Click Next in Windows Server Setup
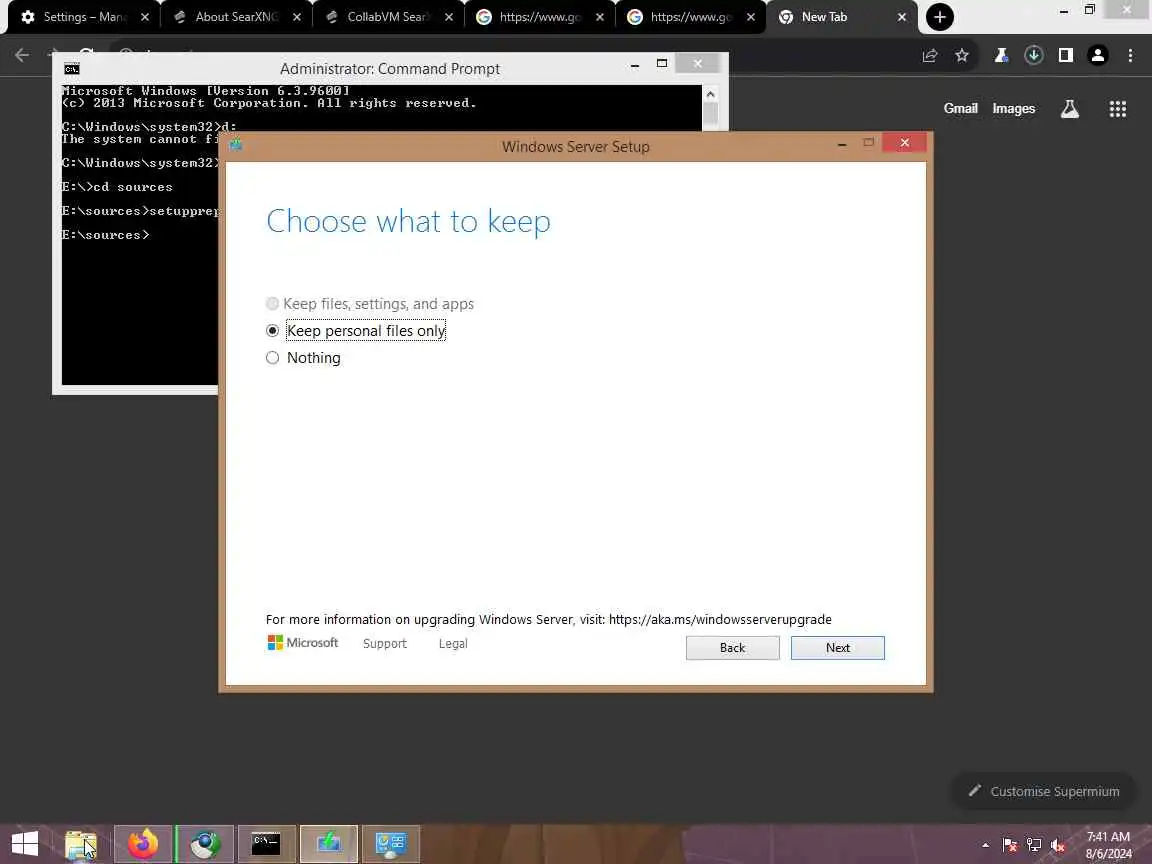Image resolution: width=1152 pixels, height=864 pixels. (838, 647)
